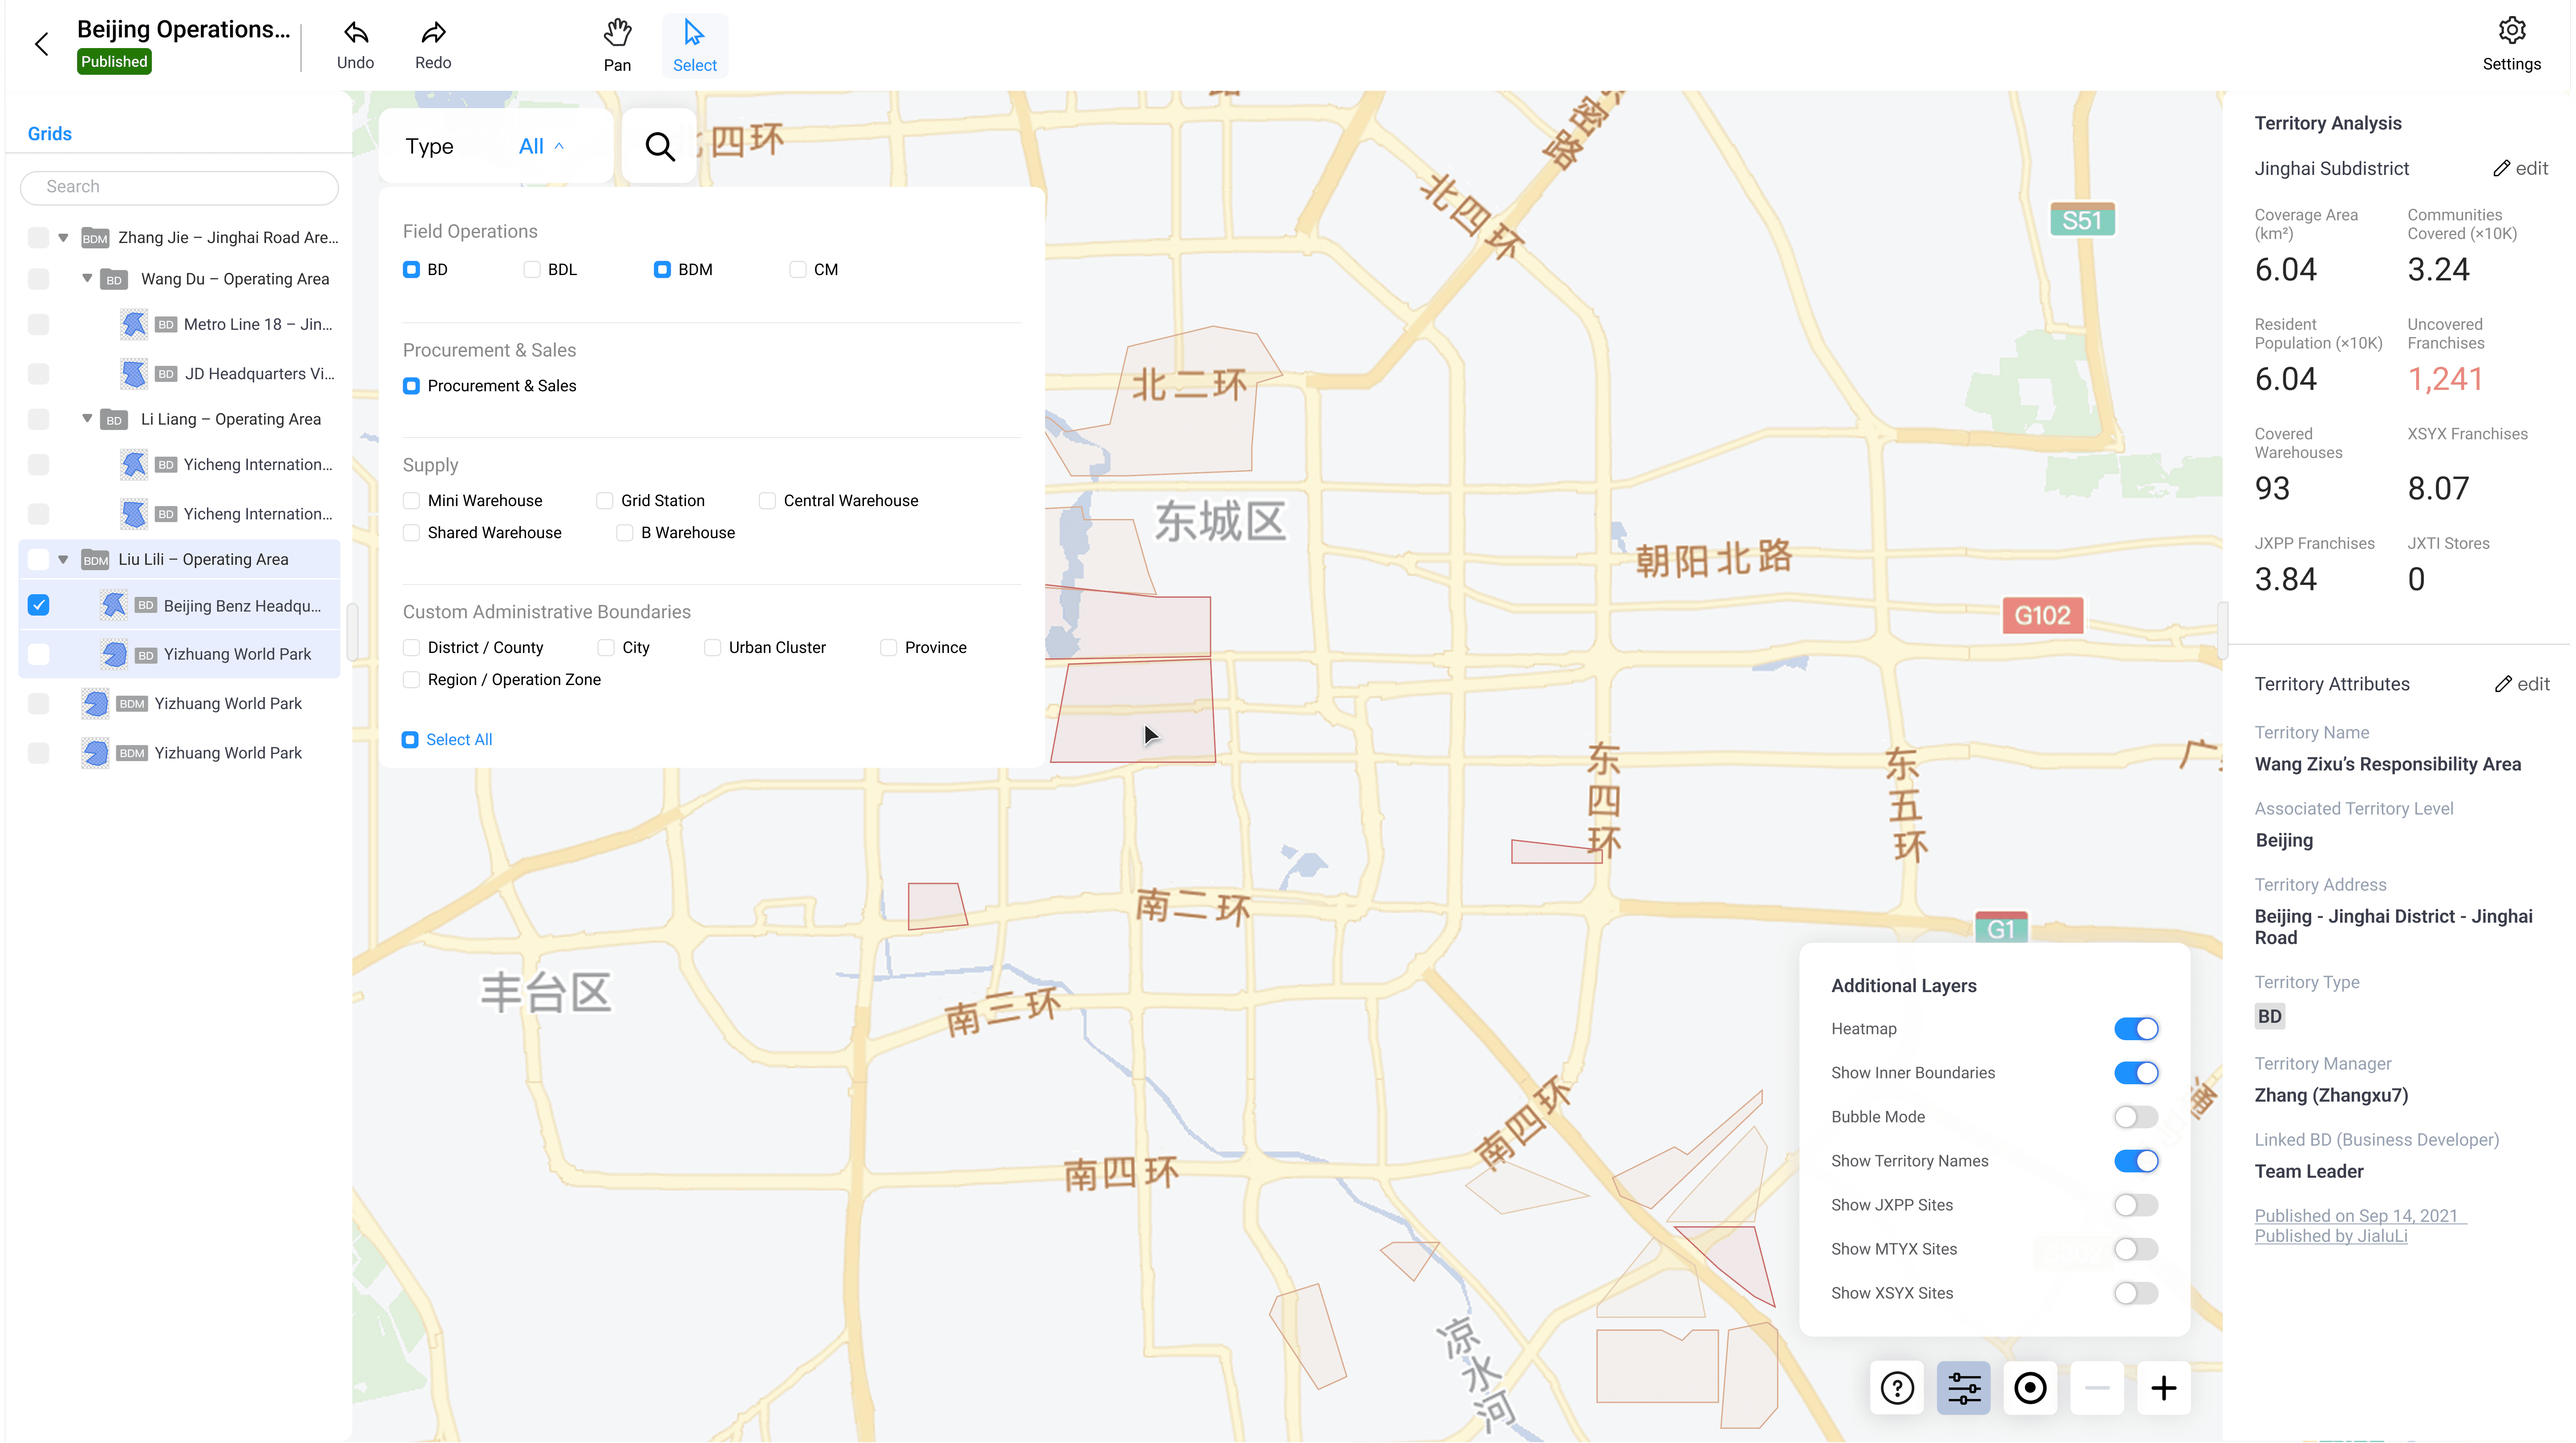Collapse Liu Lili Operating Area tree
The width and height of the screenshot is (2576, 1443).
(63, 560)
